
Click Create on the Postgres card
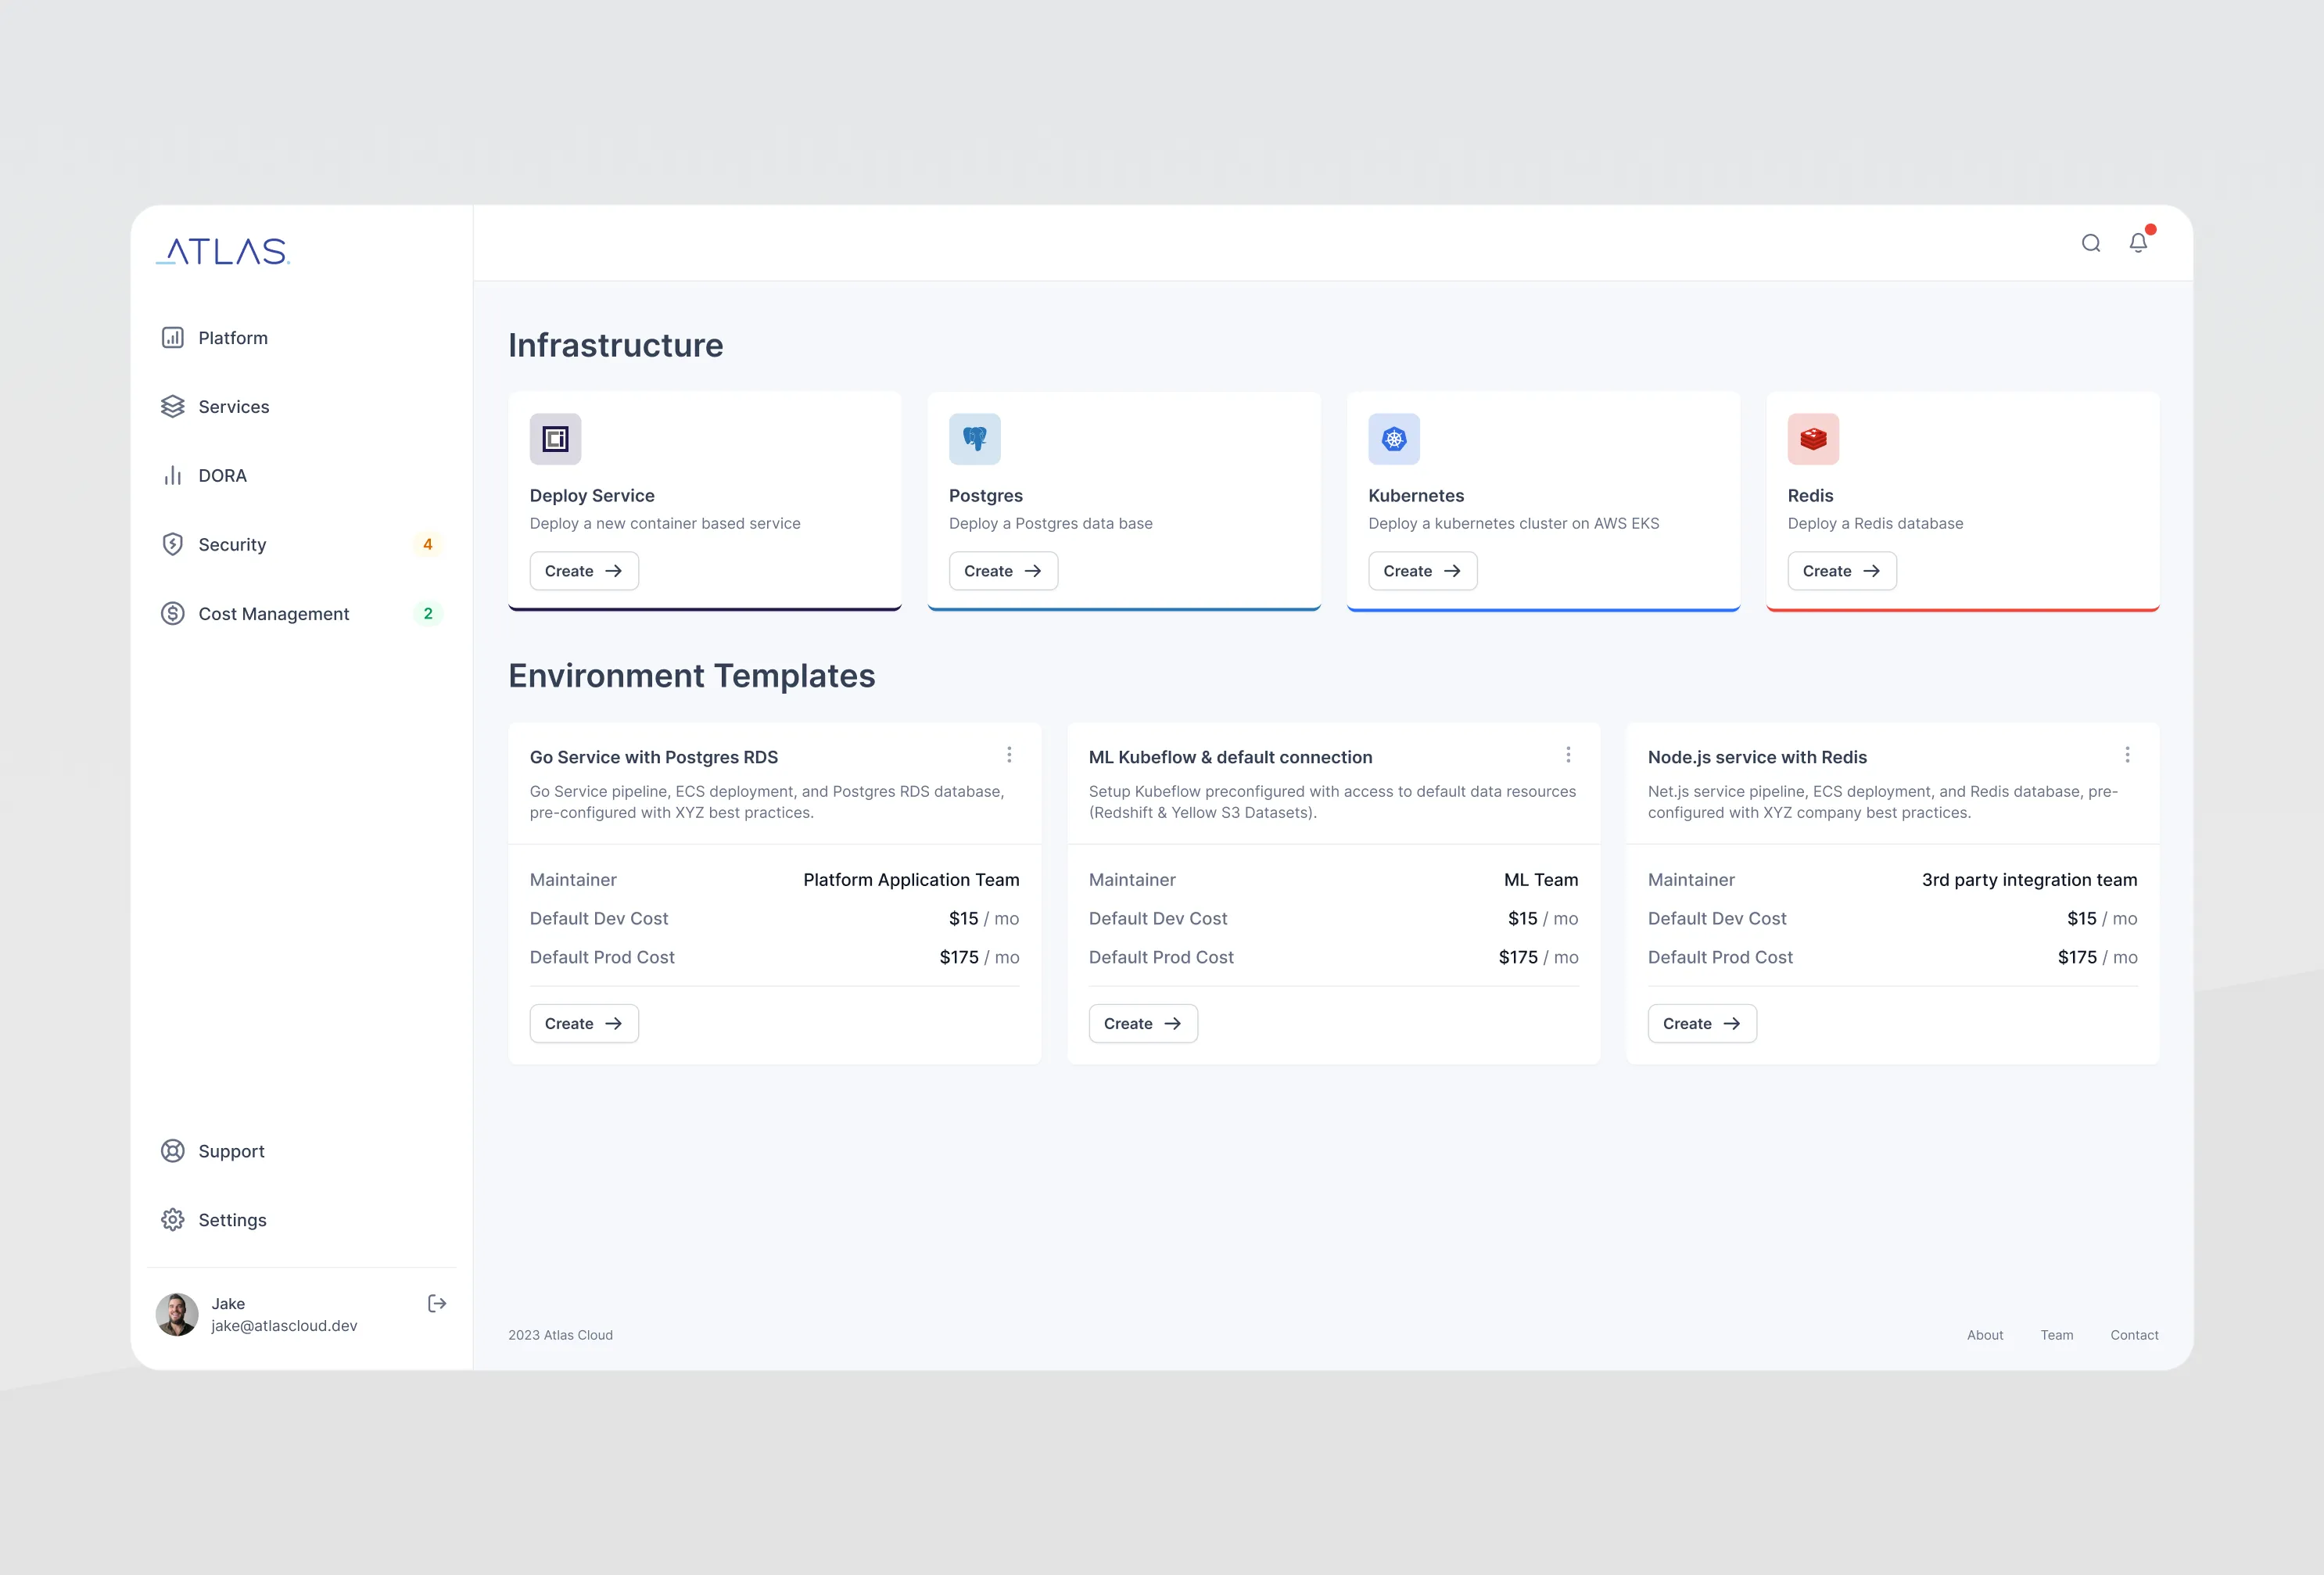pos(1003,571)
